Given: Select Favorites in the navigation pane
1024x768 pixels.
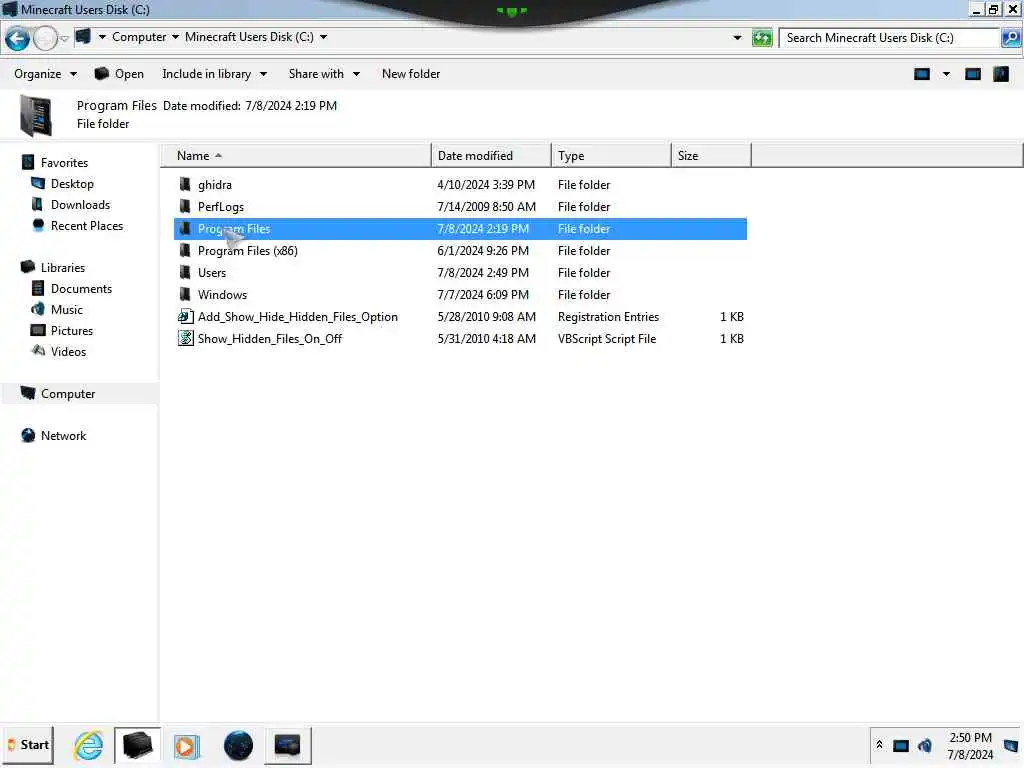Looking at the screenshot, I should coord(64,163).
